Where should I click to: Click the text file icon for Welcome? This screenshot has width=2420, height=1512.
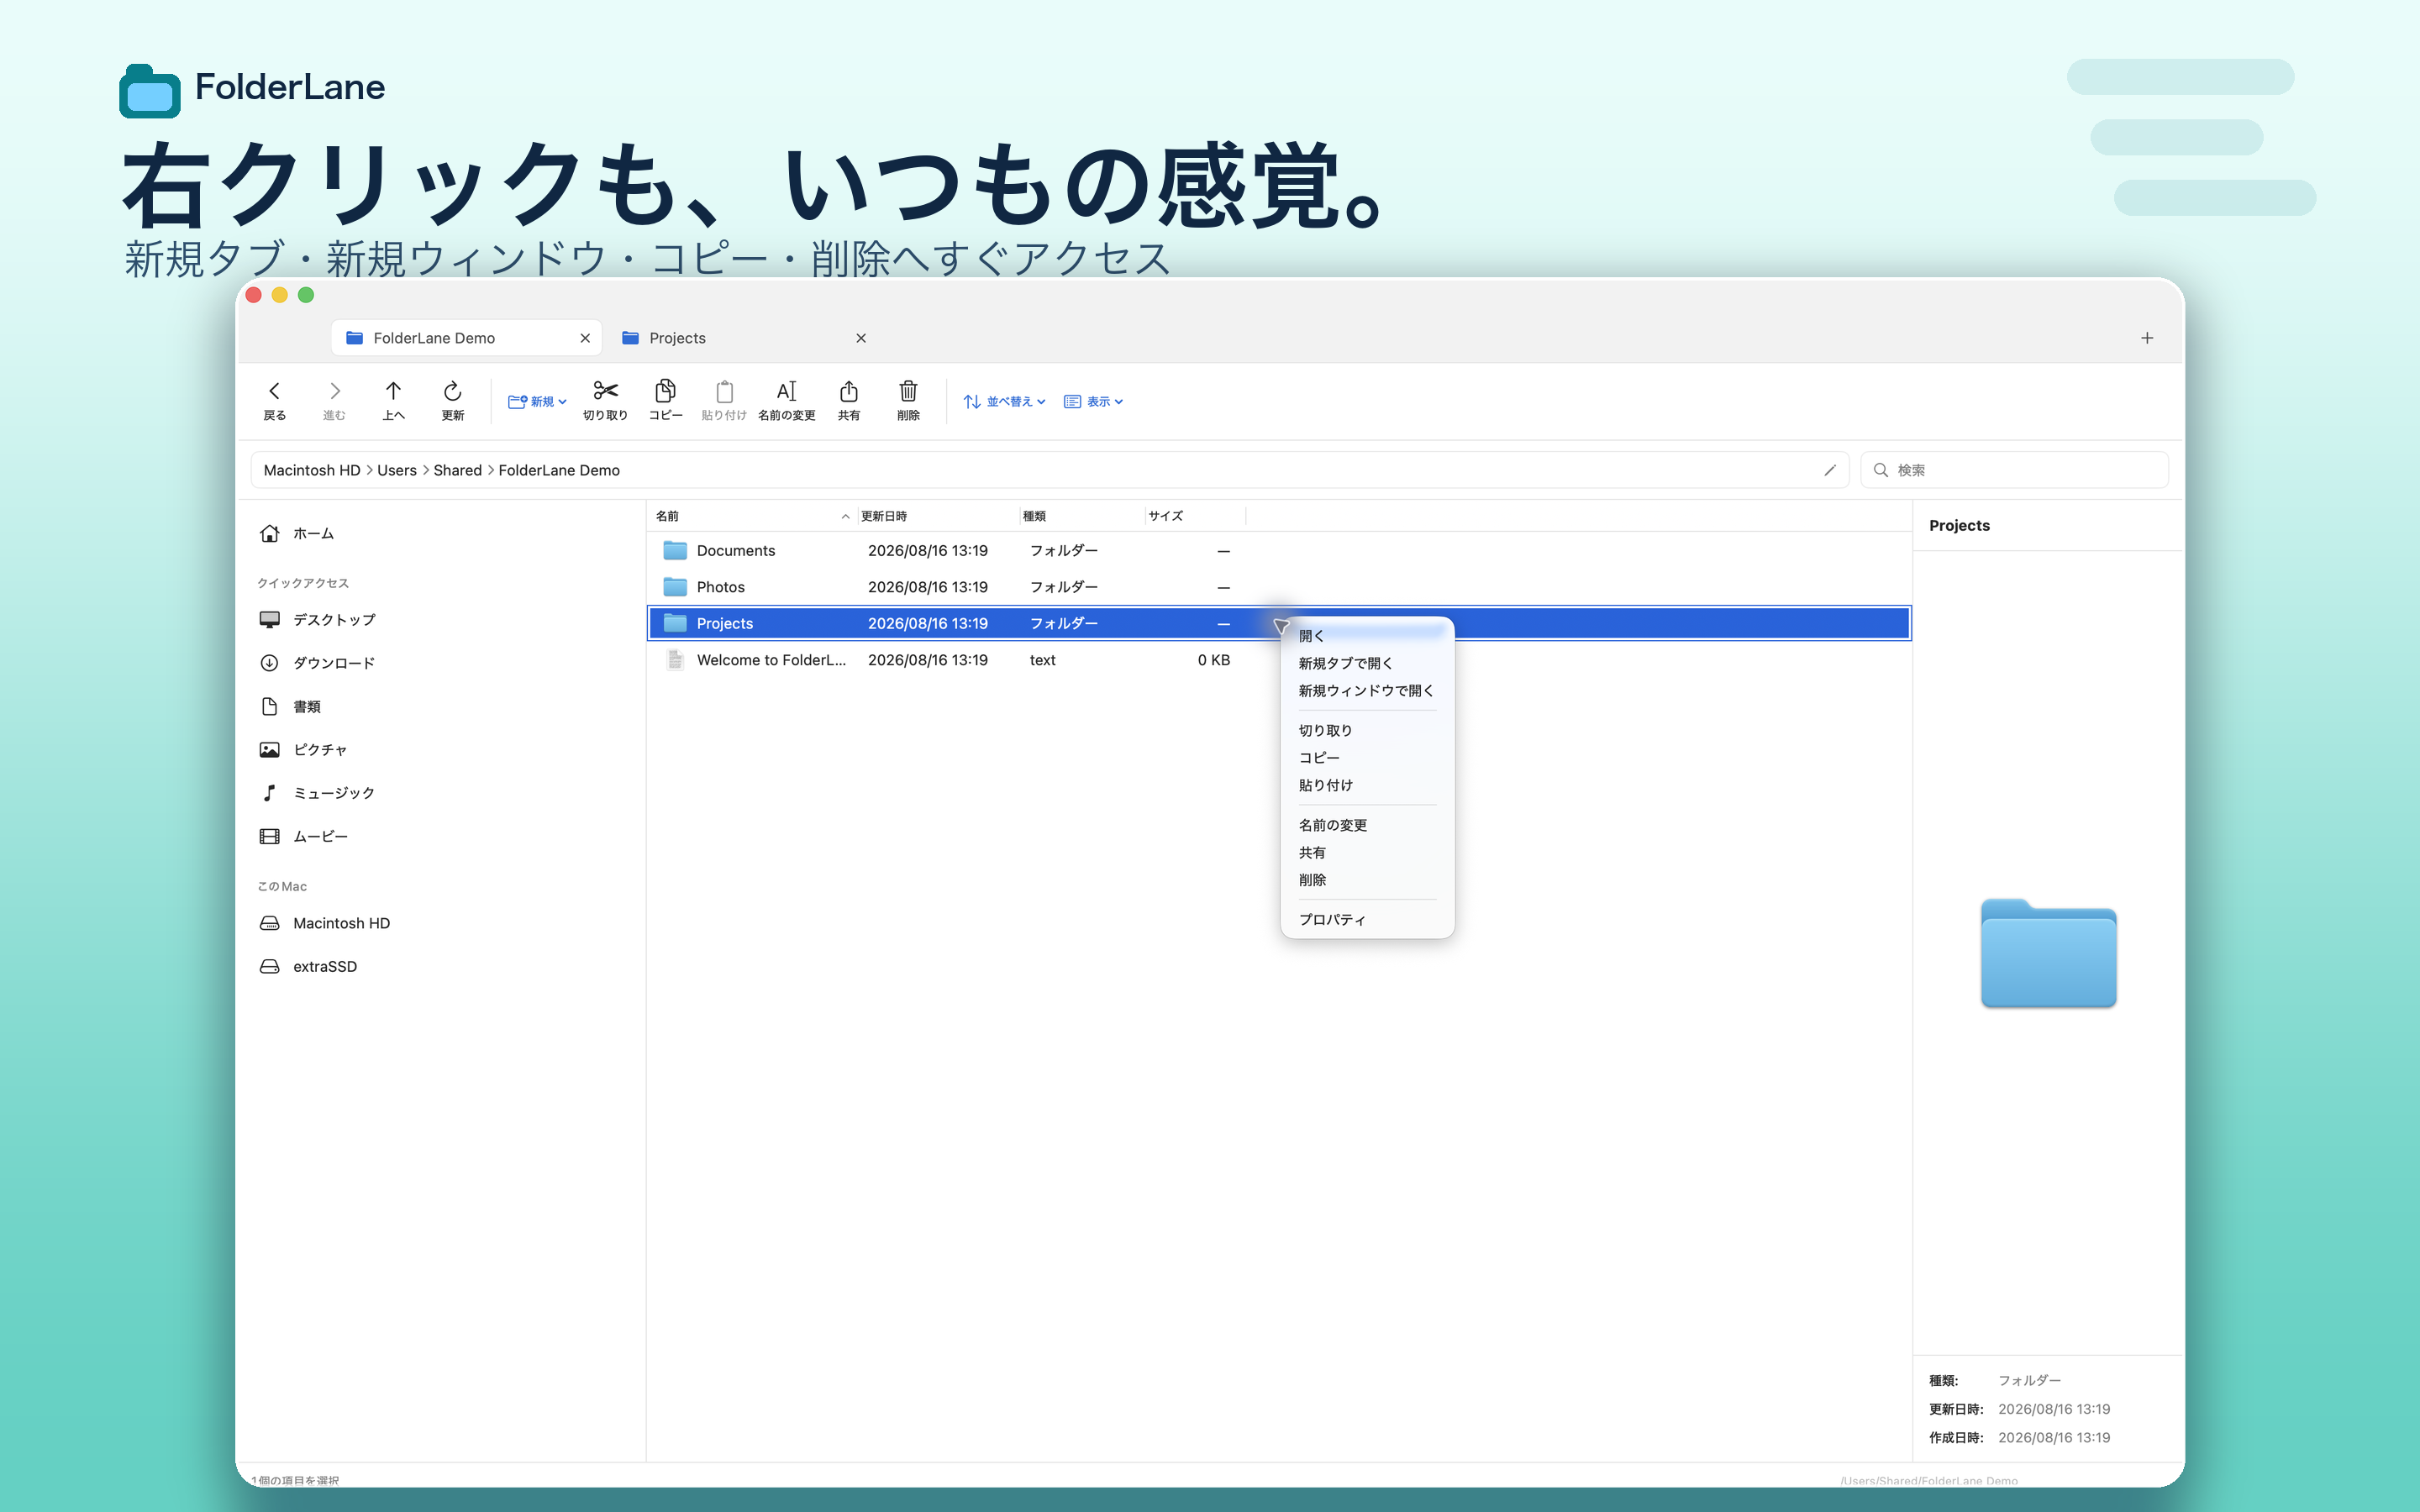(x=676, y=660)
